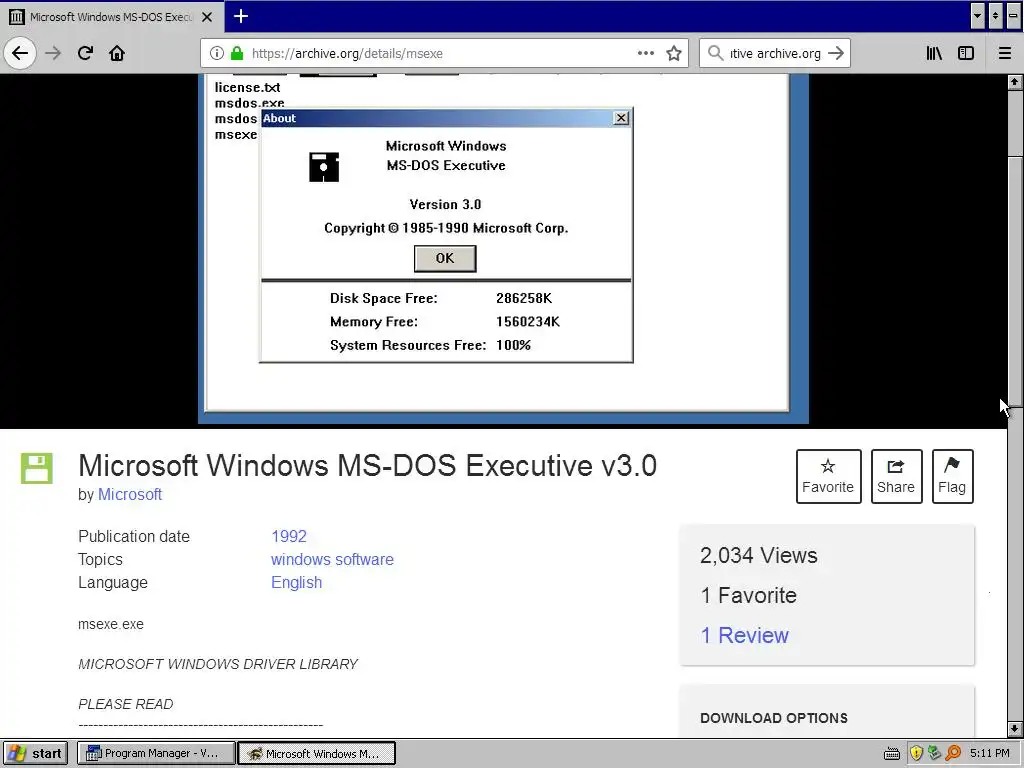Open the Windows start button
This screenshot has height=768, width=1024.
click(x=35, y=753)
